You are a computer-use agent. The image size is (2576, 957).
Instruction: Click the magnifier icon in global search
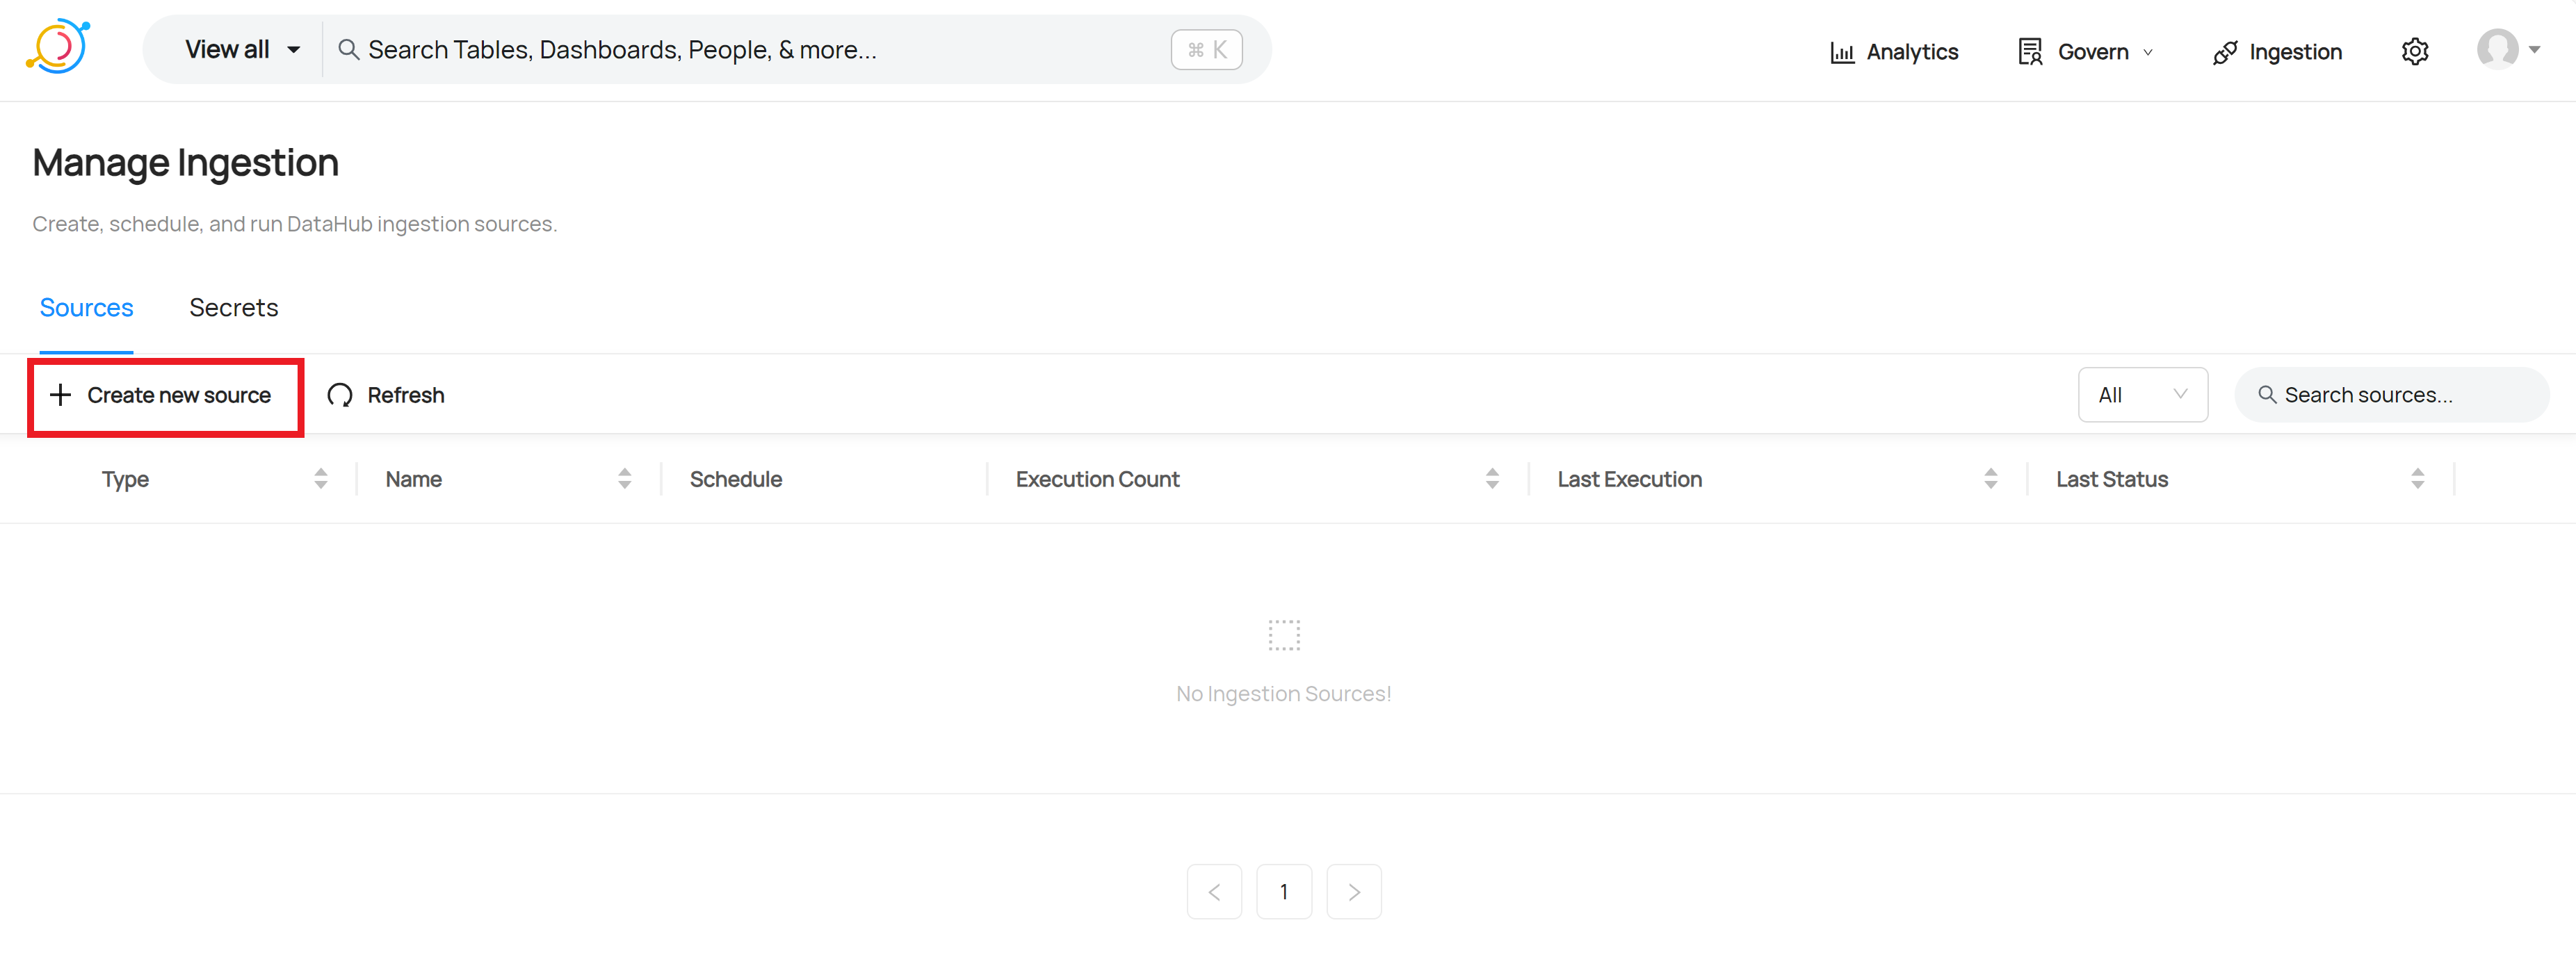point(348,49)
